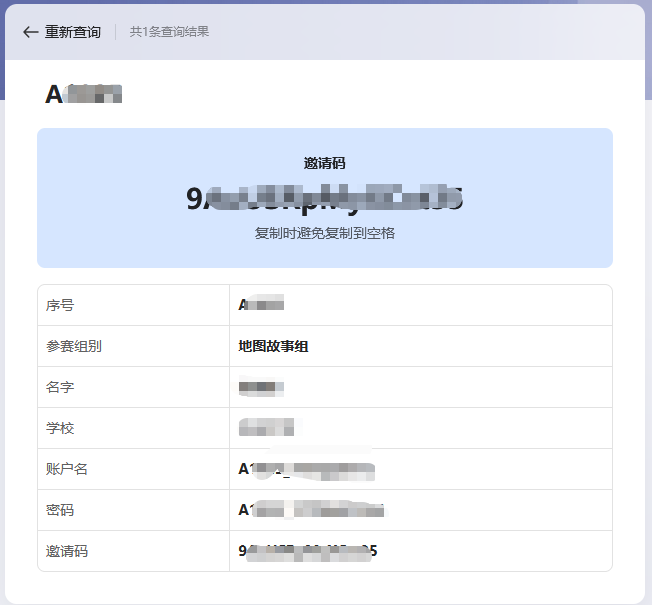Click the 账户名 row label
The width and height of the screenshot is (652, 605).
click(67, 469)
